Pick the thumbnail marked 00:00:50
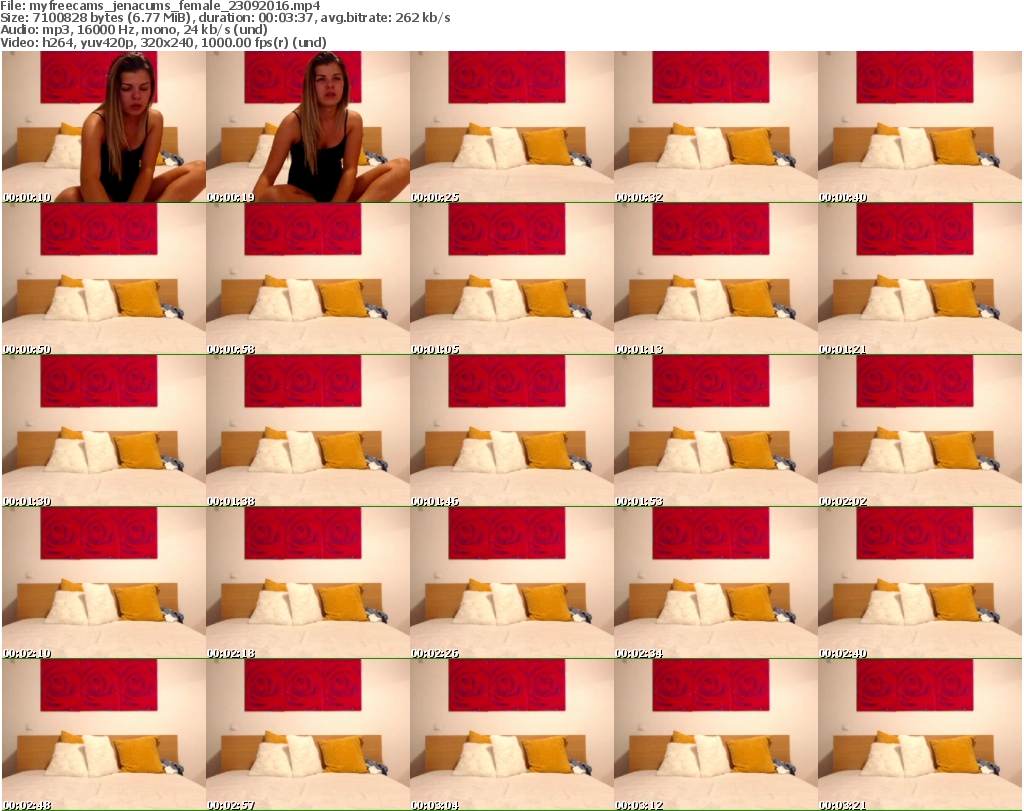Image resolution: width=1024 pixels, height=811 pixels. pyautogui.click(x=104, y=279)
